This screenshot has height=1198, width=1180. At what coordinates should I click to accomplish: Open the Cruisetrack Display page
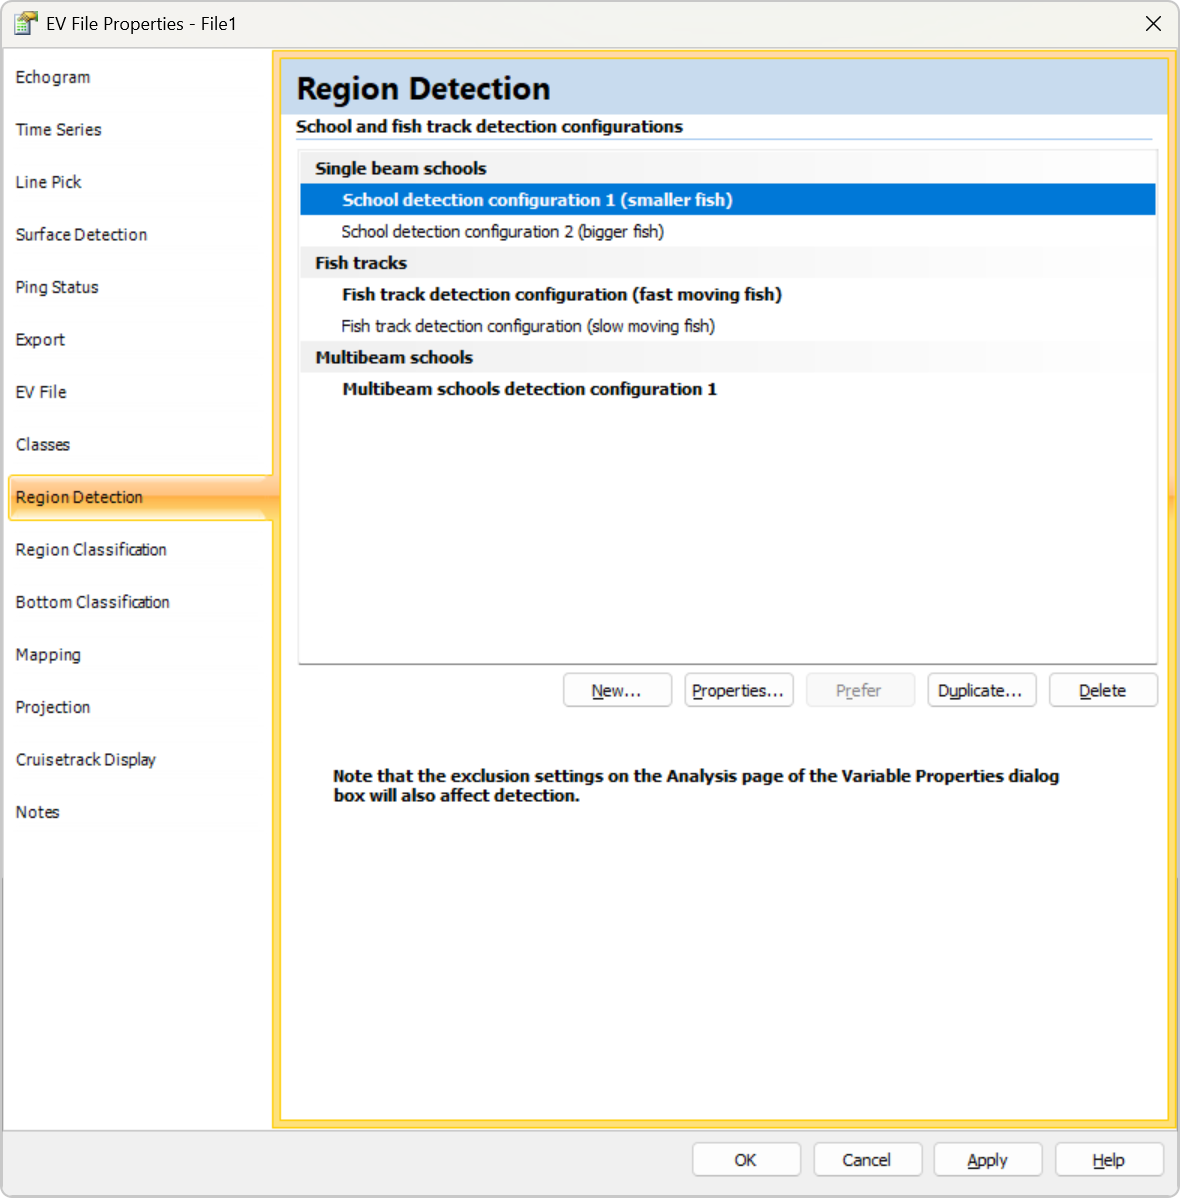pos(86,759)
